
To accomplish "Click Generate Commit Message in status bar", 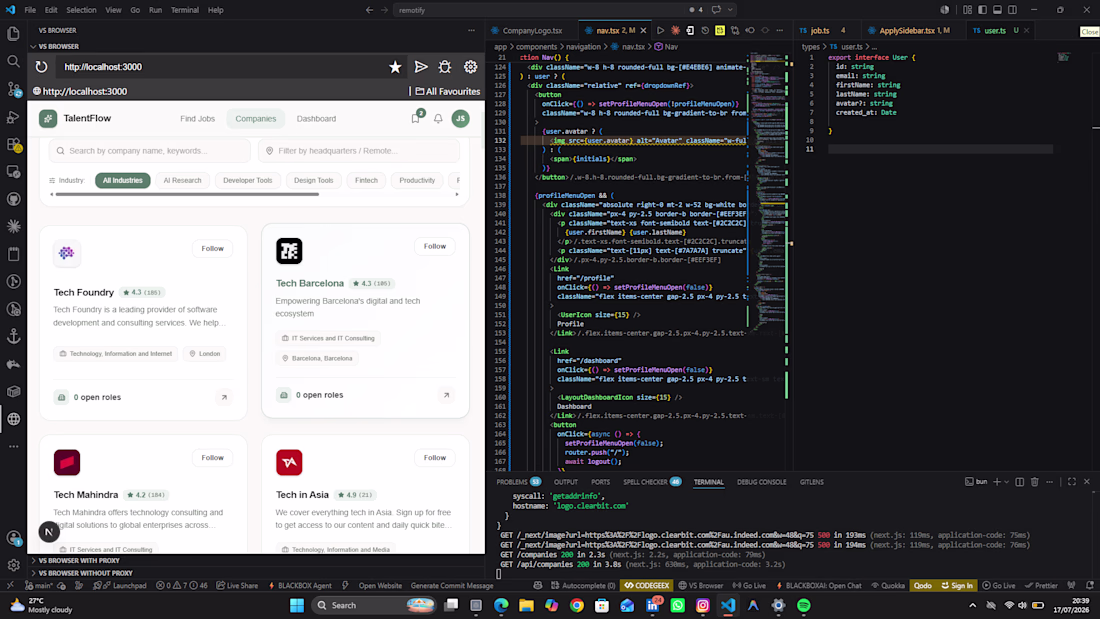I will pos(452,585).
